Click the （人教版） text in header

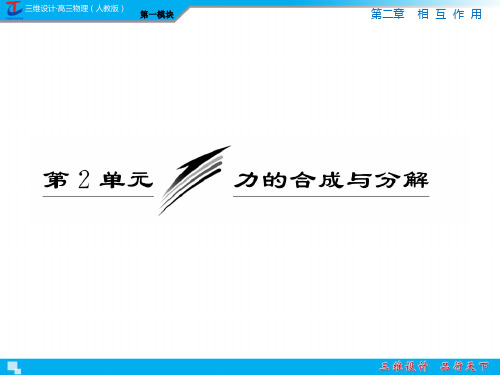click(x=107, y=8)
